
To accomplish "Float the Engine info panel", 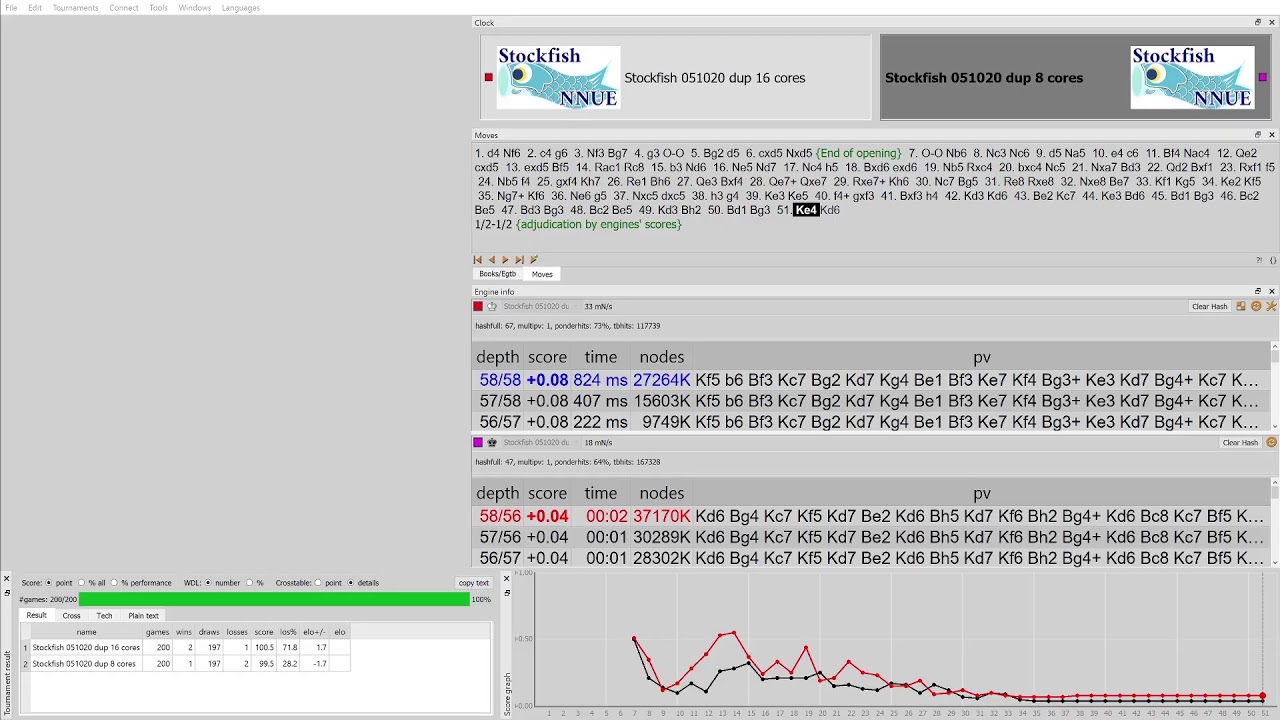I will 1258,291.
